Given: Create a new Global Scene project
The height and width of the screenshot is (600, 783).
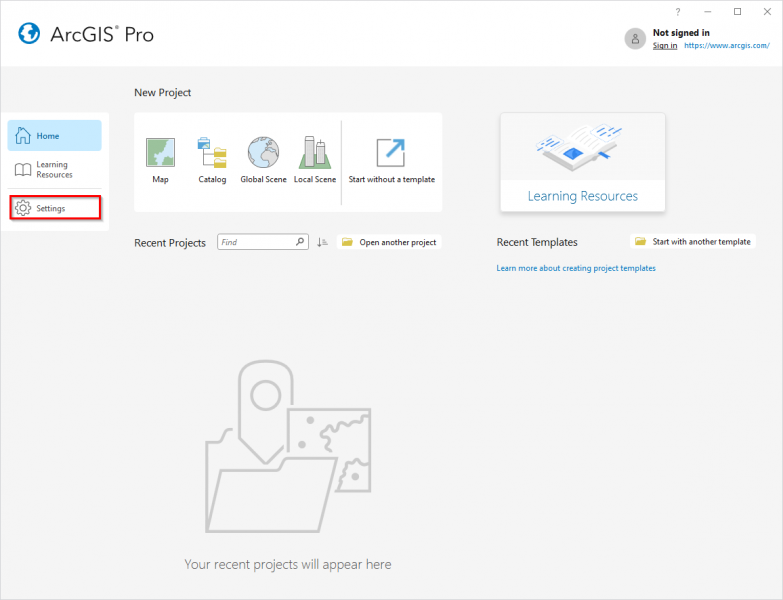Looking at the screenshot, I should (263, 160).
